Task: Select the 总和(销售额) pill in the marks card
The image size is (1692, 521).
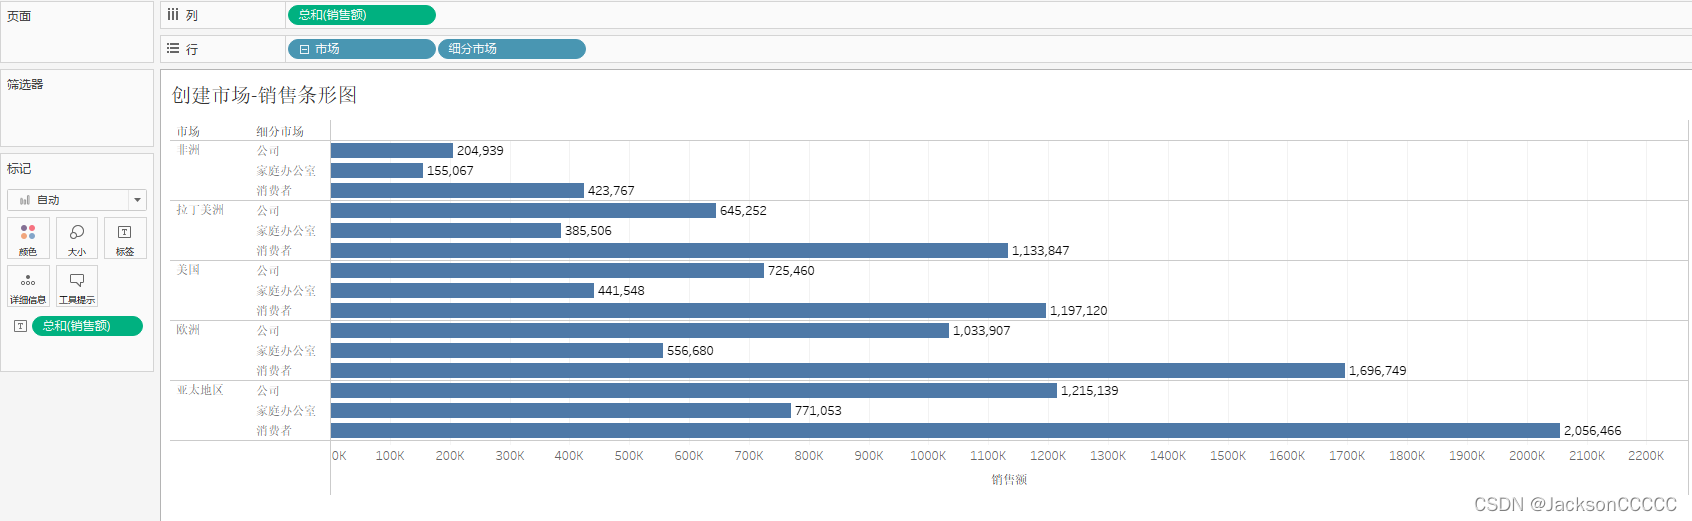Action: coord(88,326)
